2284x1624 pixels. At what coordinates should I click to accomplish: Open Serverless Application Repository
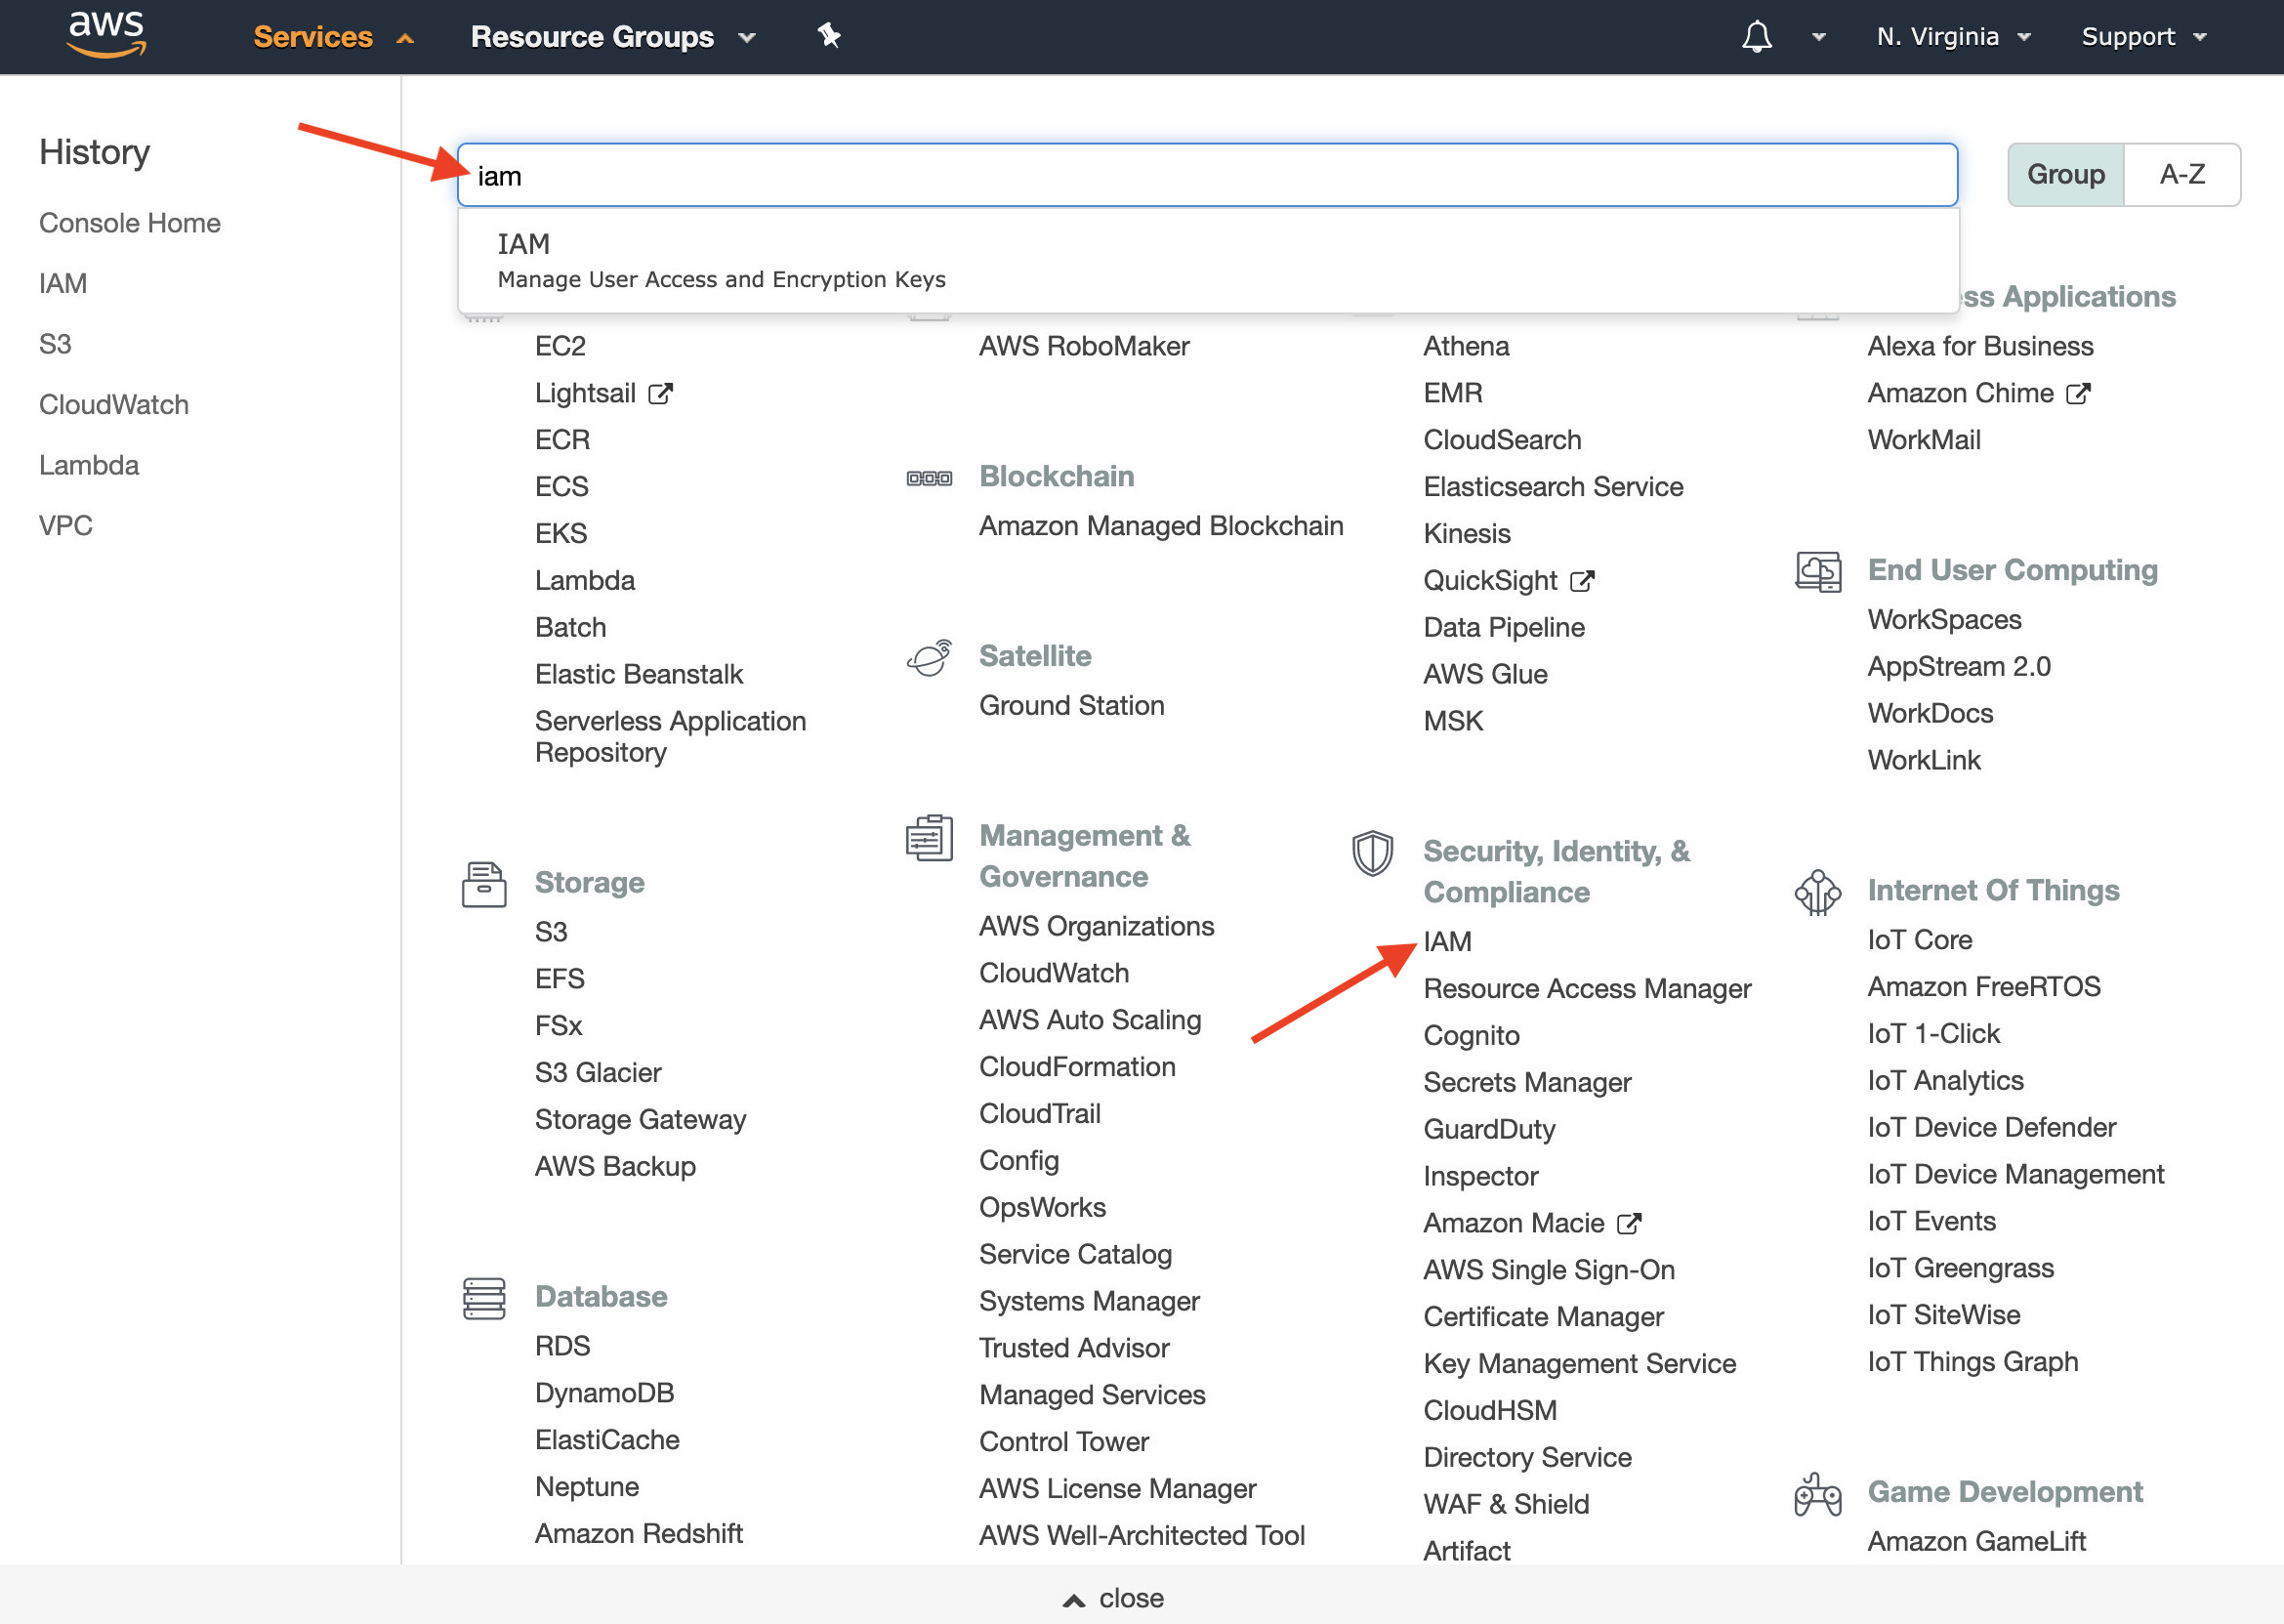click(670, 737)
